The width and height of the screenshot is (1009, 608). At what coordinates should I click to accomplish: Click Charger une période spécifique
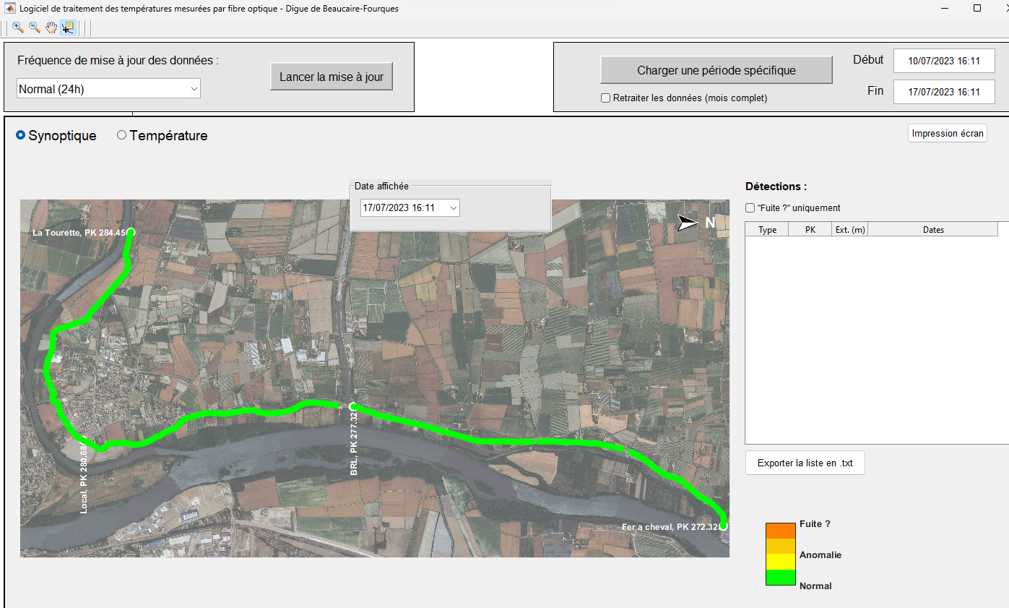(716, 70)
